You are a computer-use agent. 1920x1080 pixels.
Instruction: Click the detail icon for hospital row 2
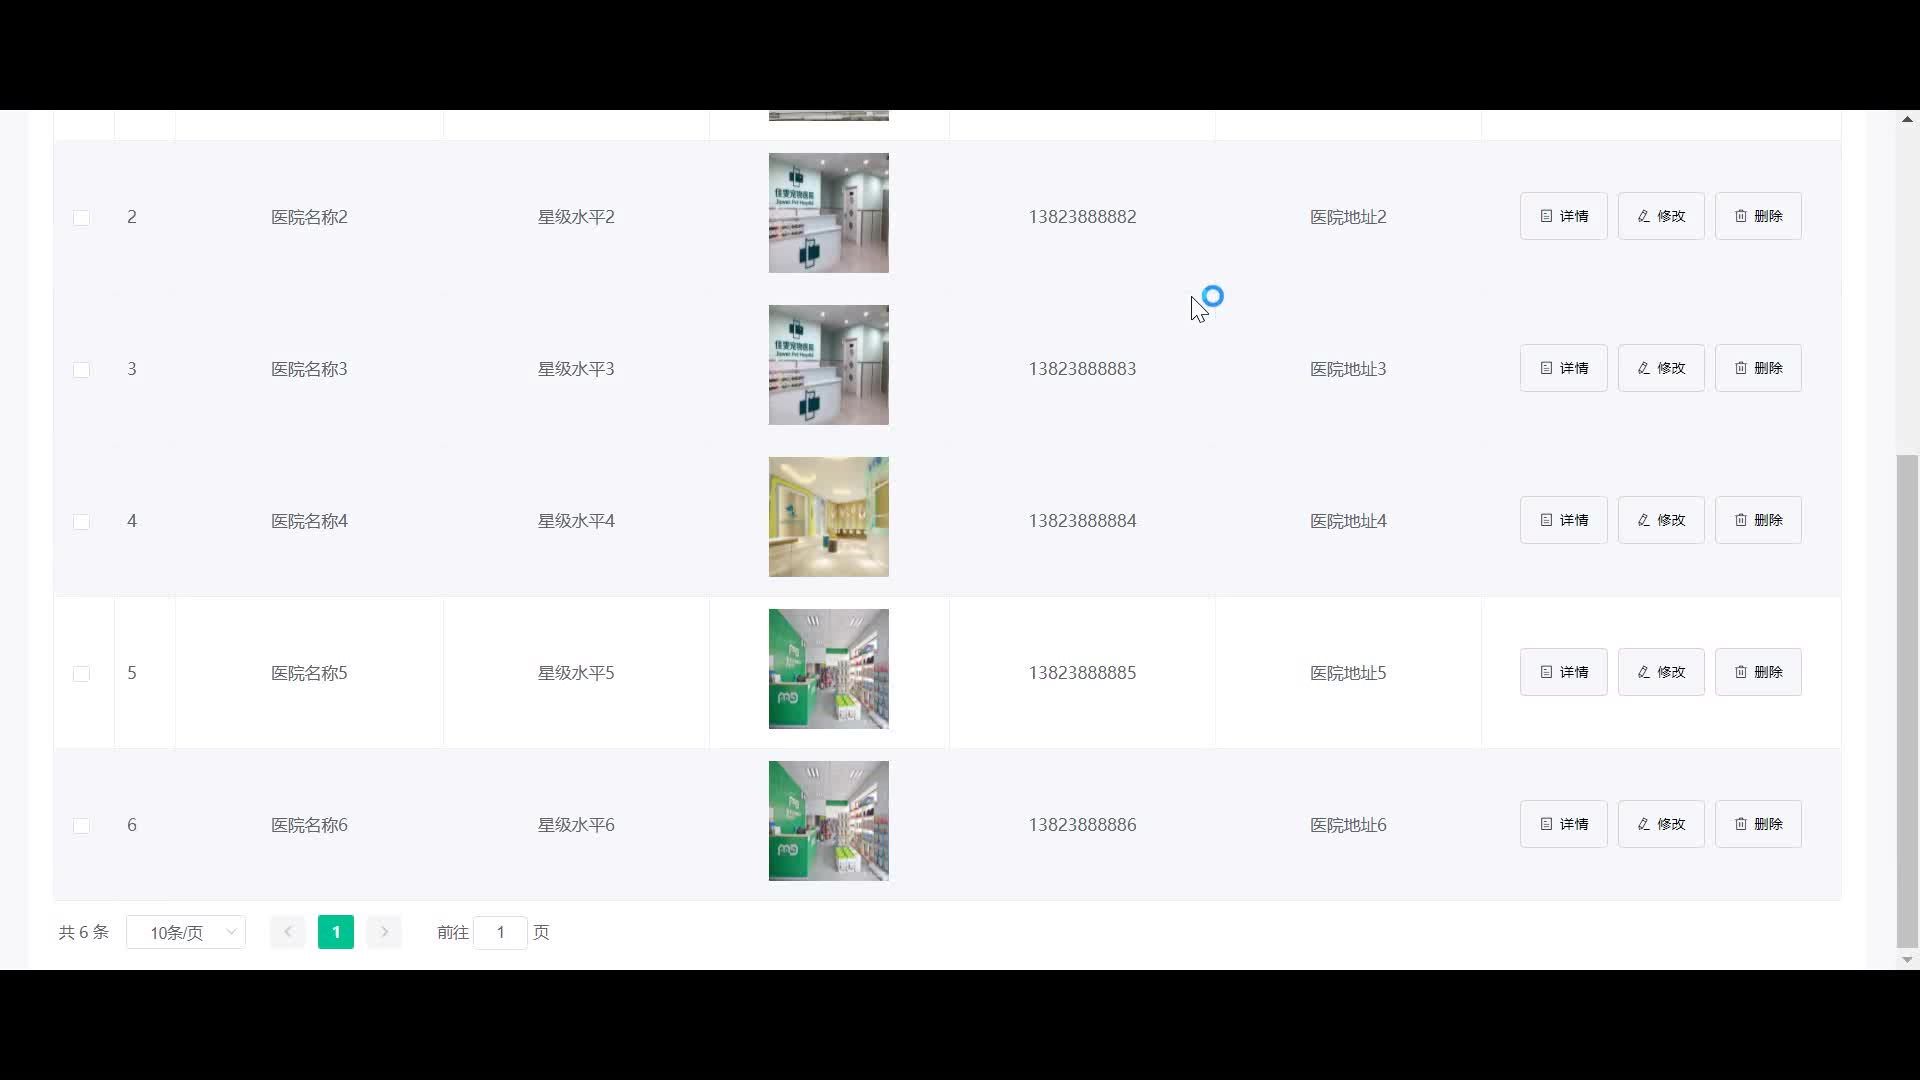pyautogui.click(x=1546, y=216)
